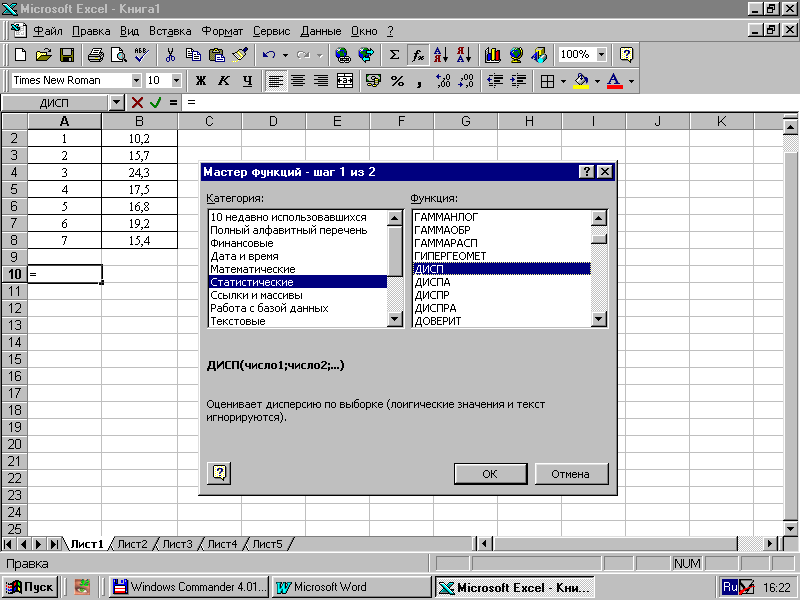This screenshot has width=800, height=600.
Task: Toggle underline formatting (Ч)
Action: [247, 81]
